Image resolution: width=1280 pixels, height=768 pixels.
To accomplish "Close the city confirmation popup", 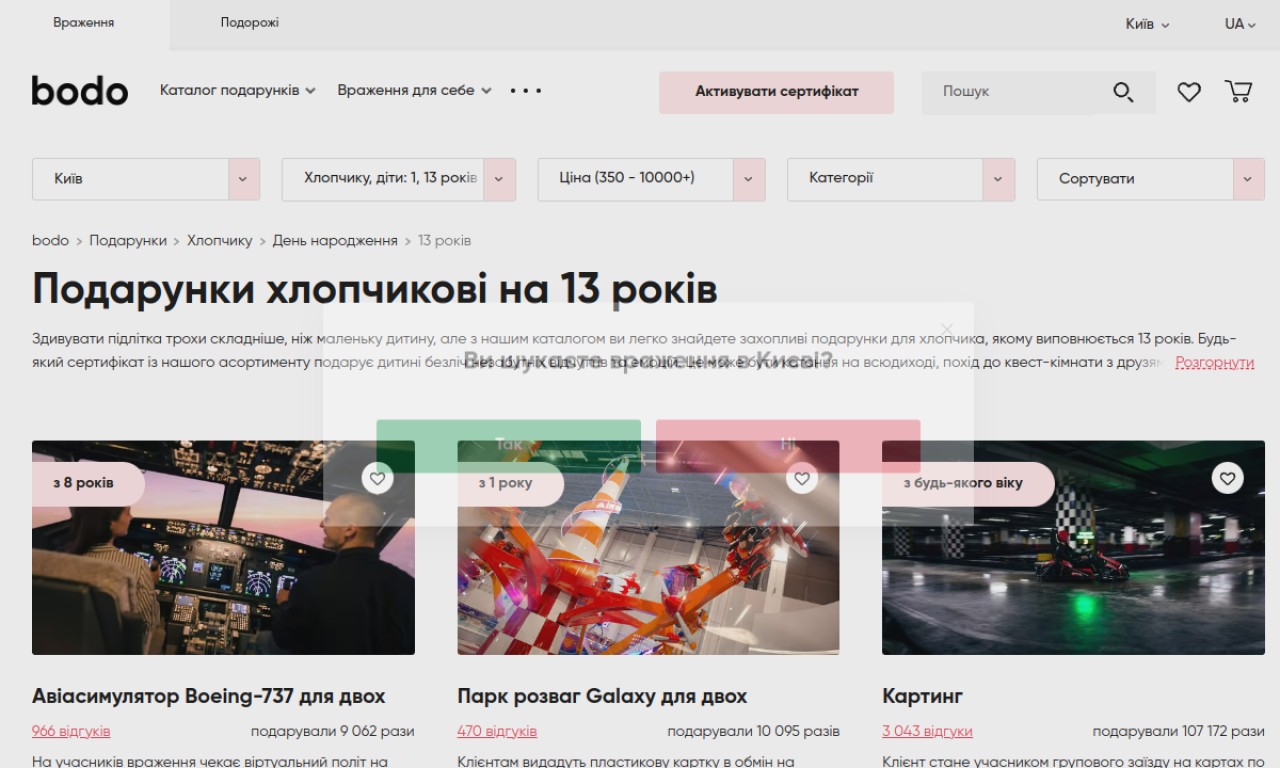I will tap(947, 329).
